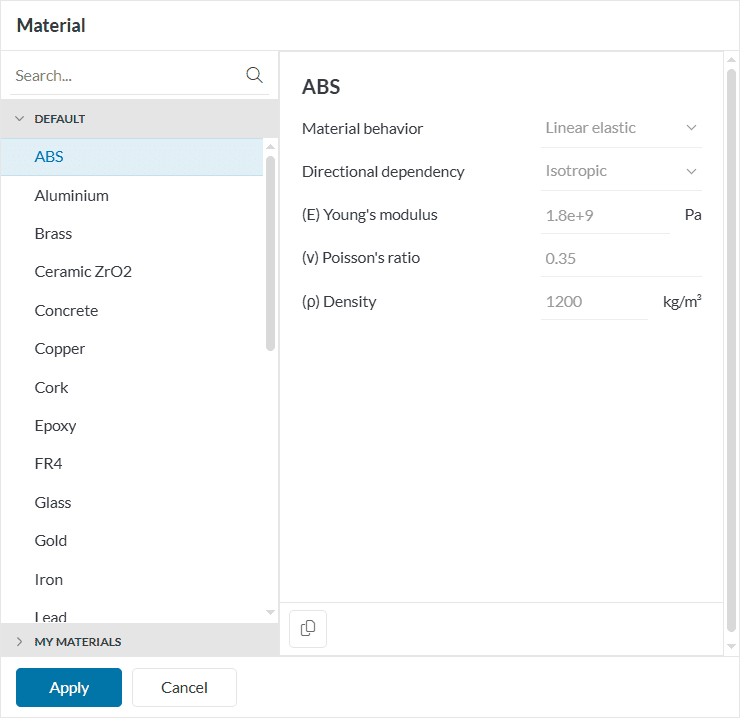Click the Density value field
740x718 pixels.
click(x=594, y=301)
